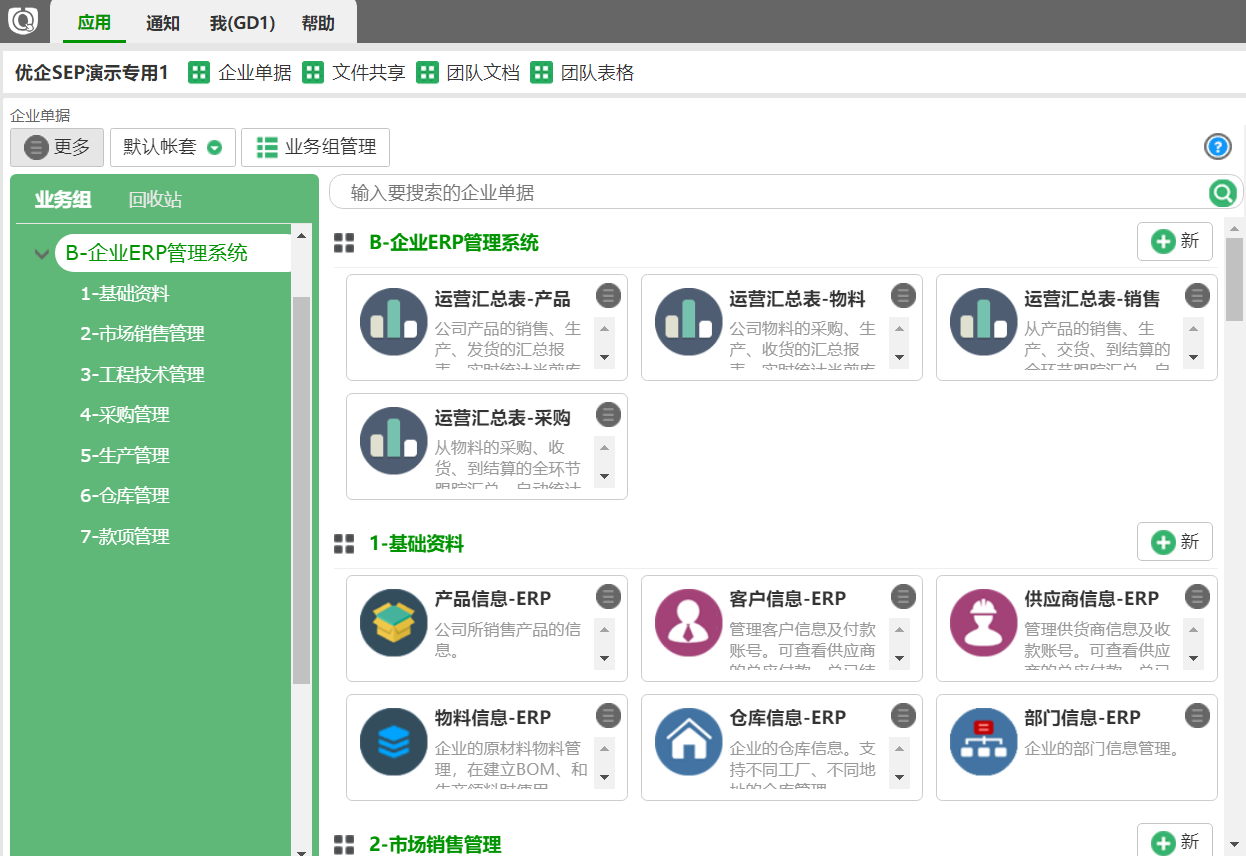Open the 团队表格 grid icon shortcut

tap(542, 72)
